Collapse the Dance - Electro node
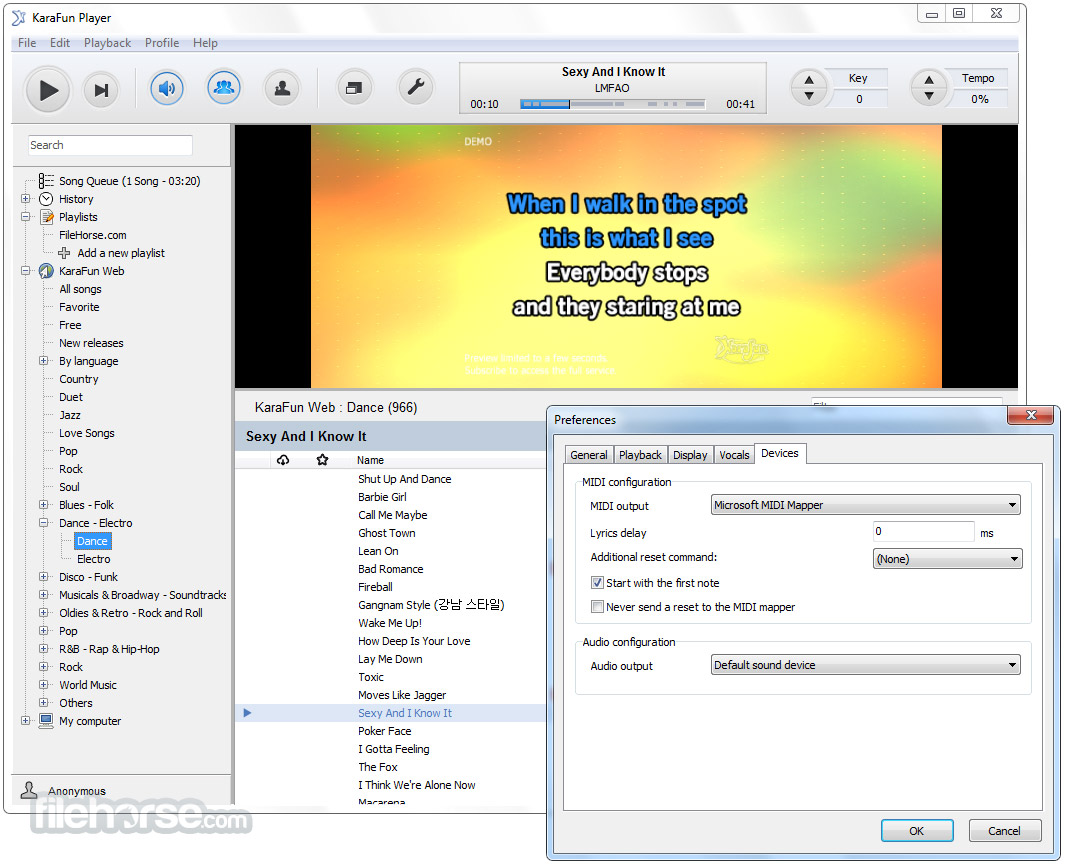 coord(43,522)
